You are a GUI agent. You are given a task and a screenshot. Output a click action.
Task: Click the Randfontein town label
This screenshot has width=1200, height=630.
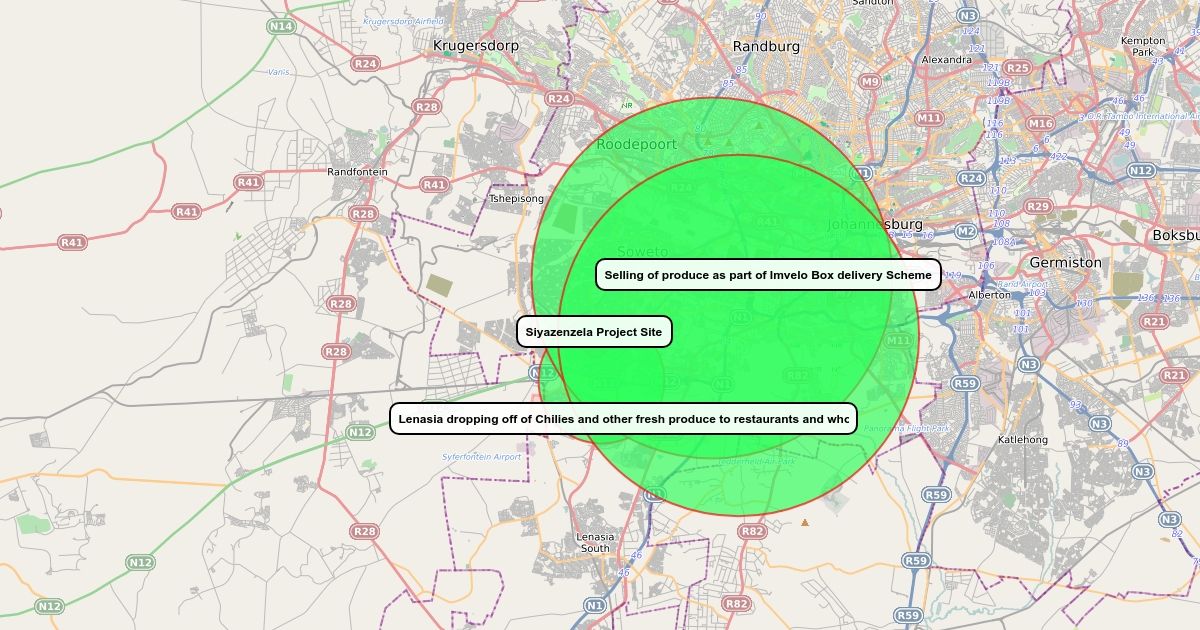point(357,172)
